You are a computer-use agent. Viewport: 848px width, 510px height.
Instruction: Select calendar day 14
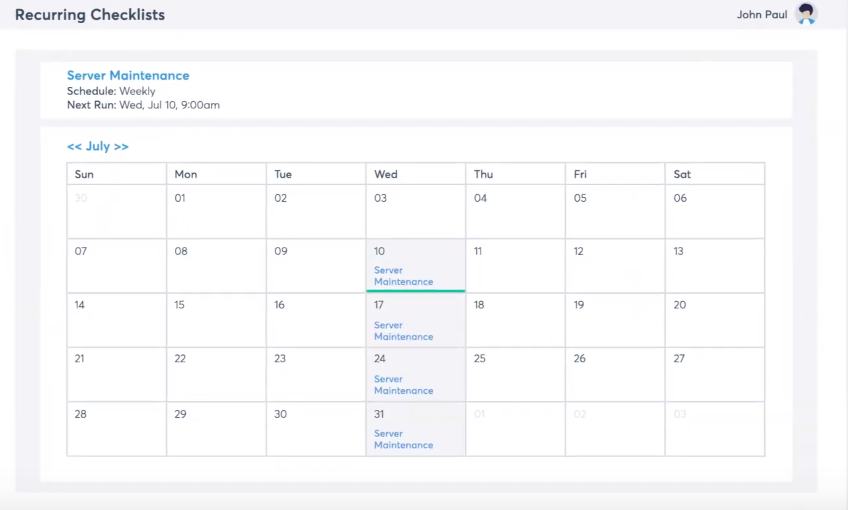[117, 320]
